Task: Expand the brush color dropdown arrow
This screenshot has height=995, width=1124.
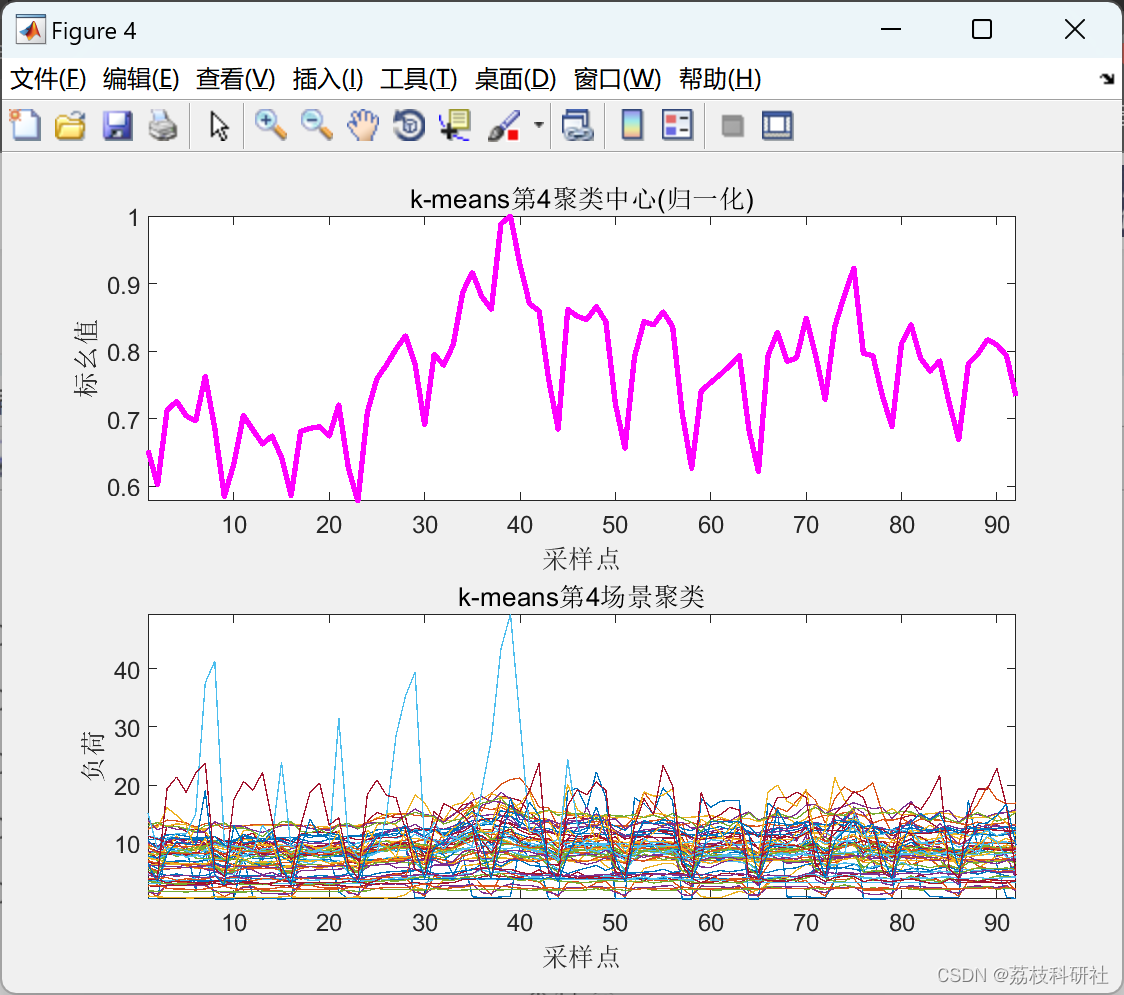Action: click(538, 125)
